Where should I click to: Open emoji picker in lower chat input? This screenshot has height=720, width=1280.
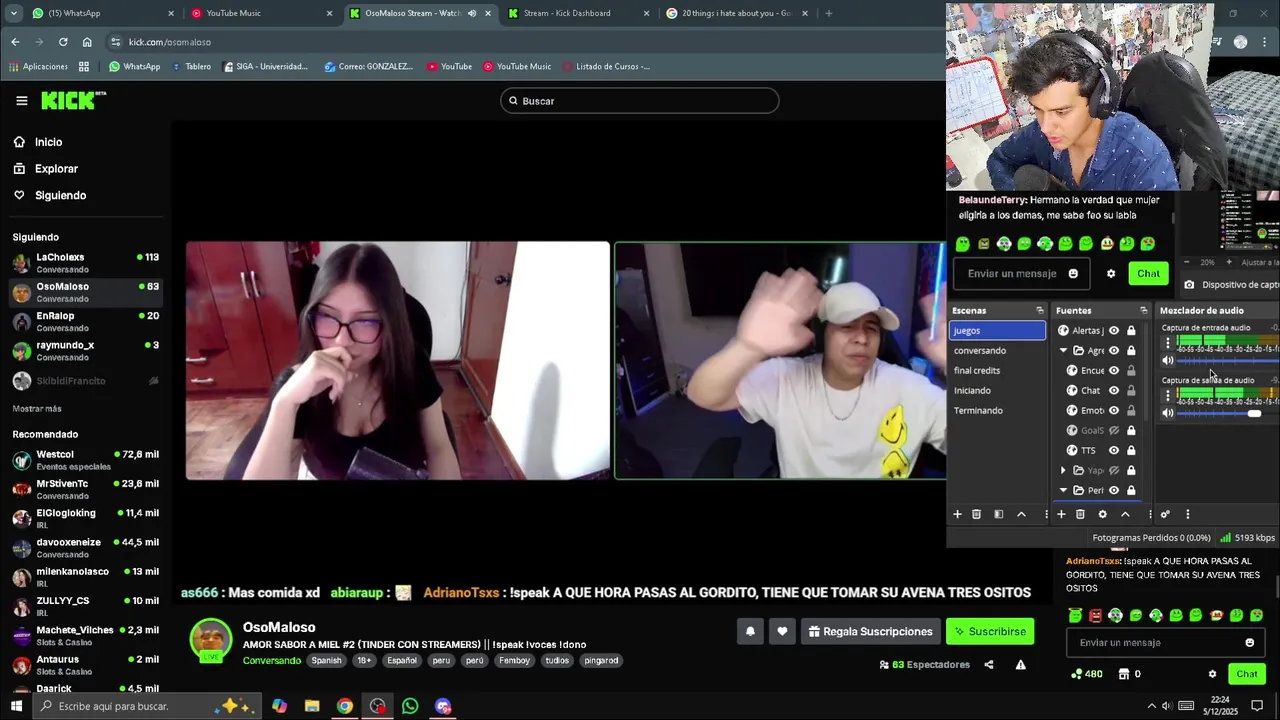pyautogui.click(x=1249, y=642)
